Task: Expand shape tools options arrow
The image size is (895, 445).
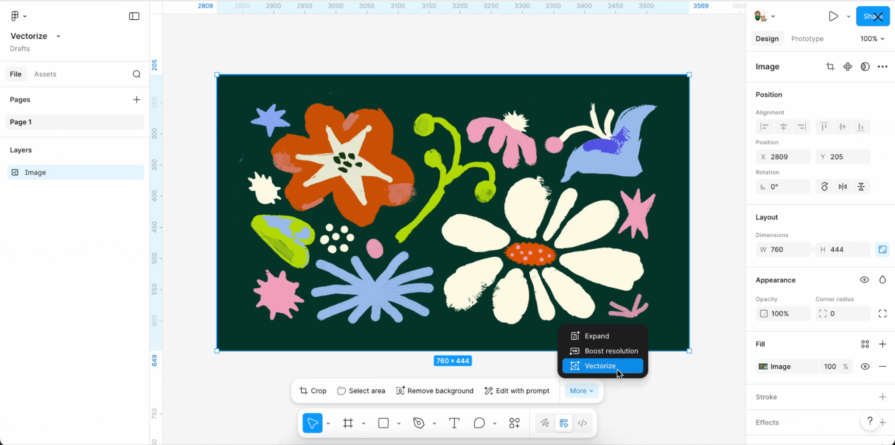Action: pos(399,423)
